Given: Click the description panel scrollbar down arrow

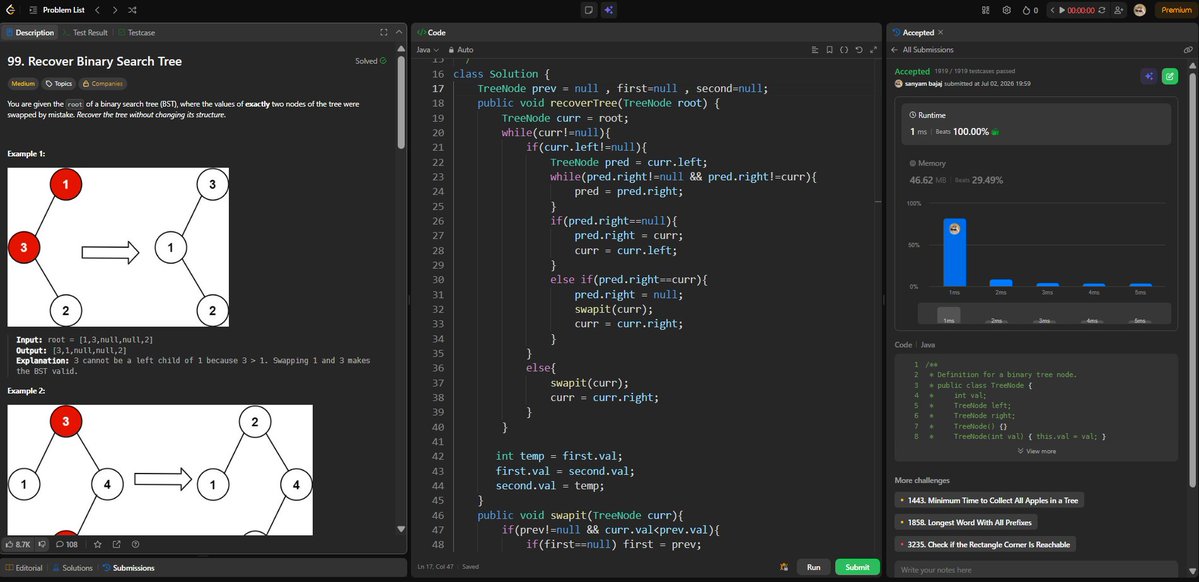Looking at the screenshot, I should (x=401, y=528).
